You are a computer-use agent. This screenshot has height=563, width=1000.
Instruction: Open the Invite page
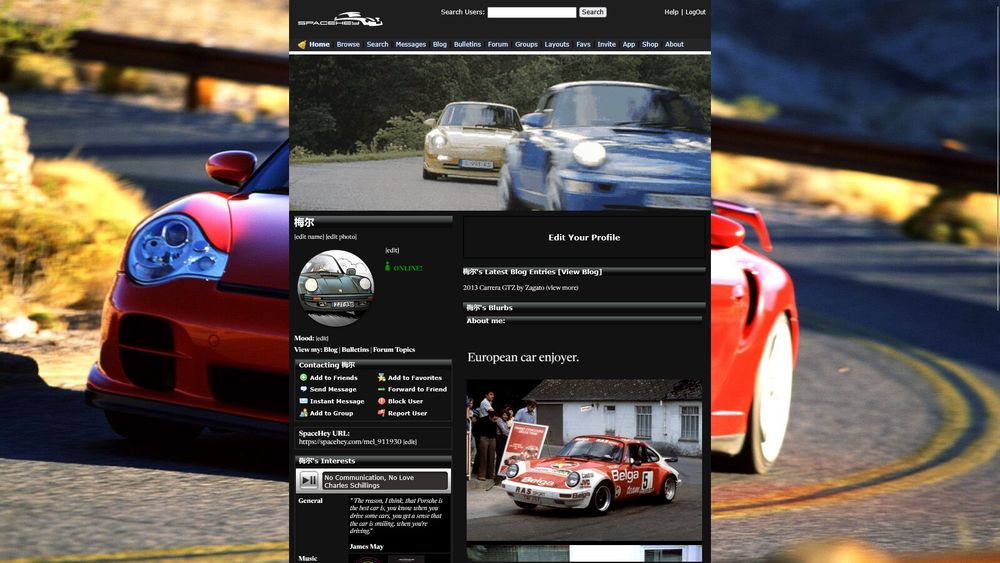tap(606, 45)
